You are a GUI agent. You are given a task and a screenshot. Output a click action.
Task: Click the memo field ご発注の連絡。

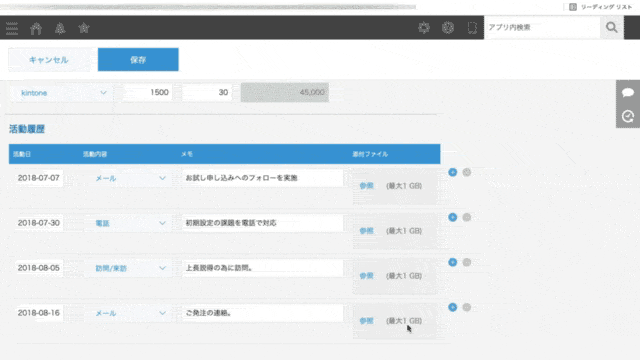[262, 313]
